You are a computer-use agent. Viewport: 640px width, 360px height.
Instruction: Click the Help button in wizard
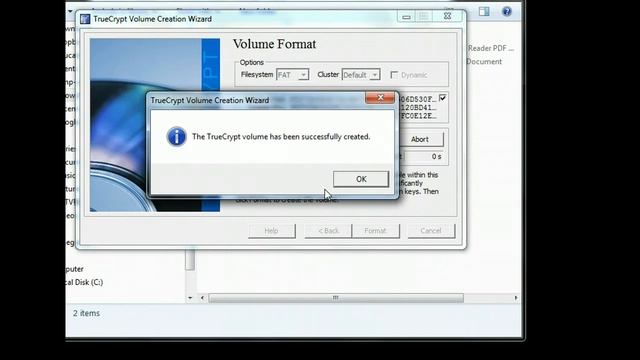pos(271,231)
